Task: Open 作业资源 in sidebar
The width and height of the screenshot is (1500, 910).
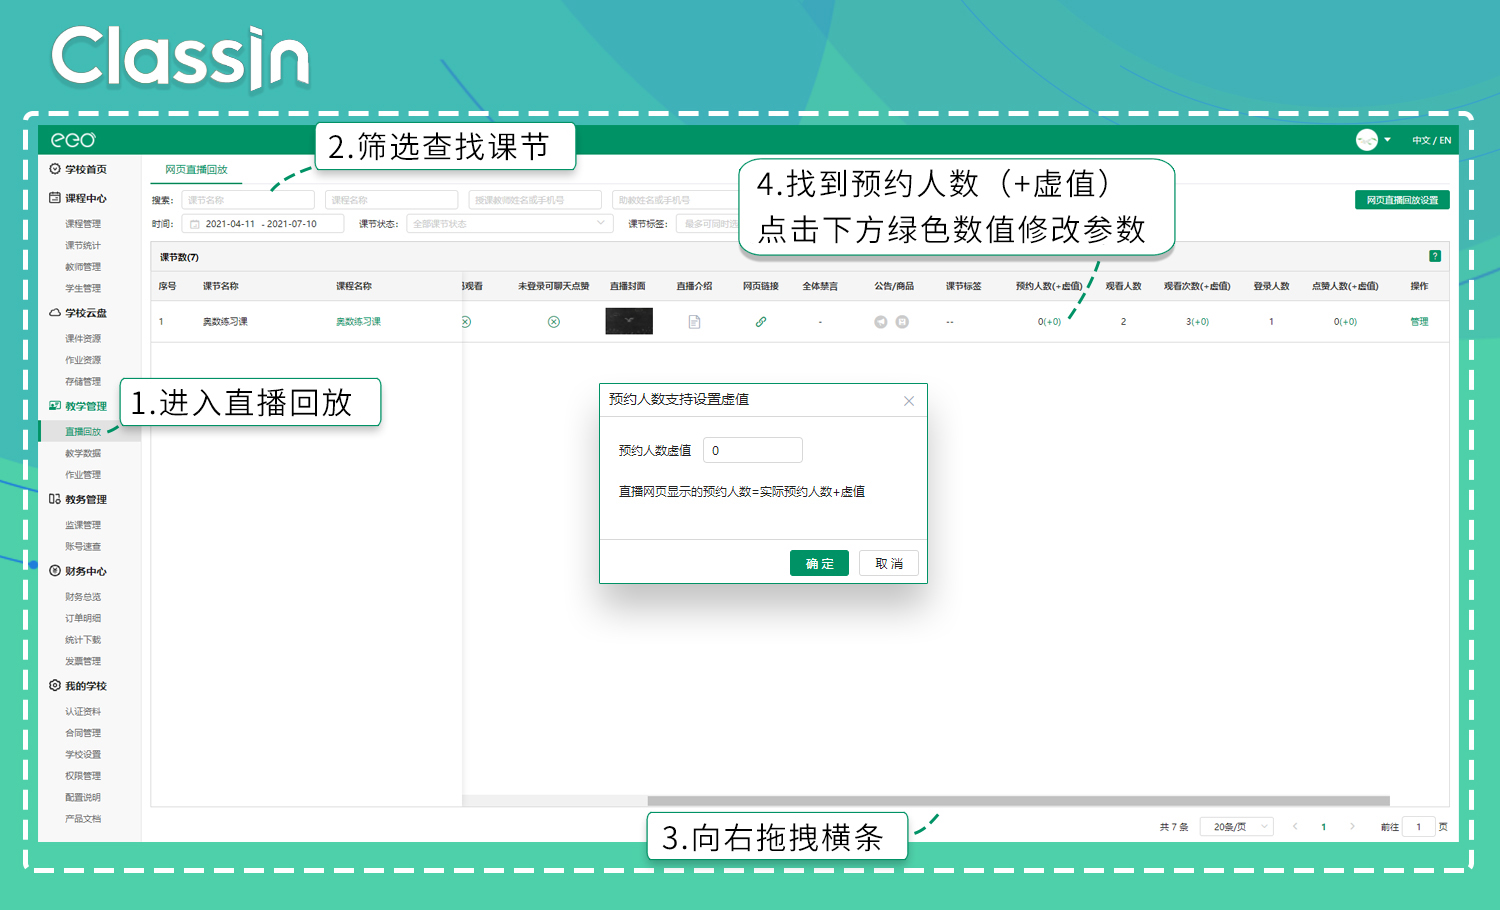Action: click(83, 360)
